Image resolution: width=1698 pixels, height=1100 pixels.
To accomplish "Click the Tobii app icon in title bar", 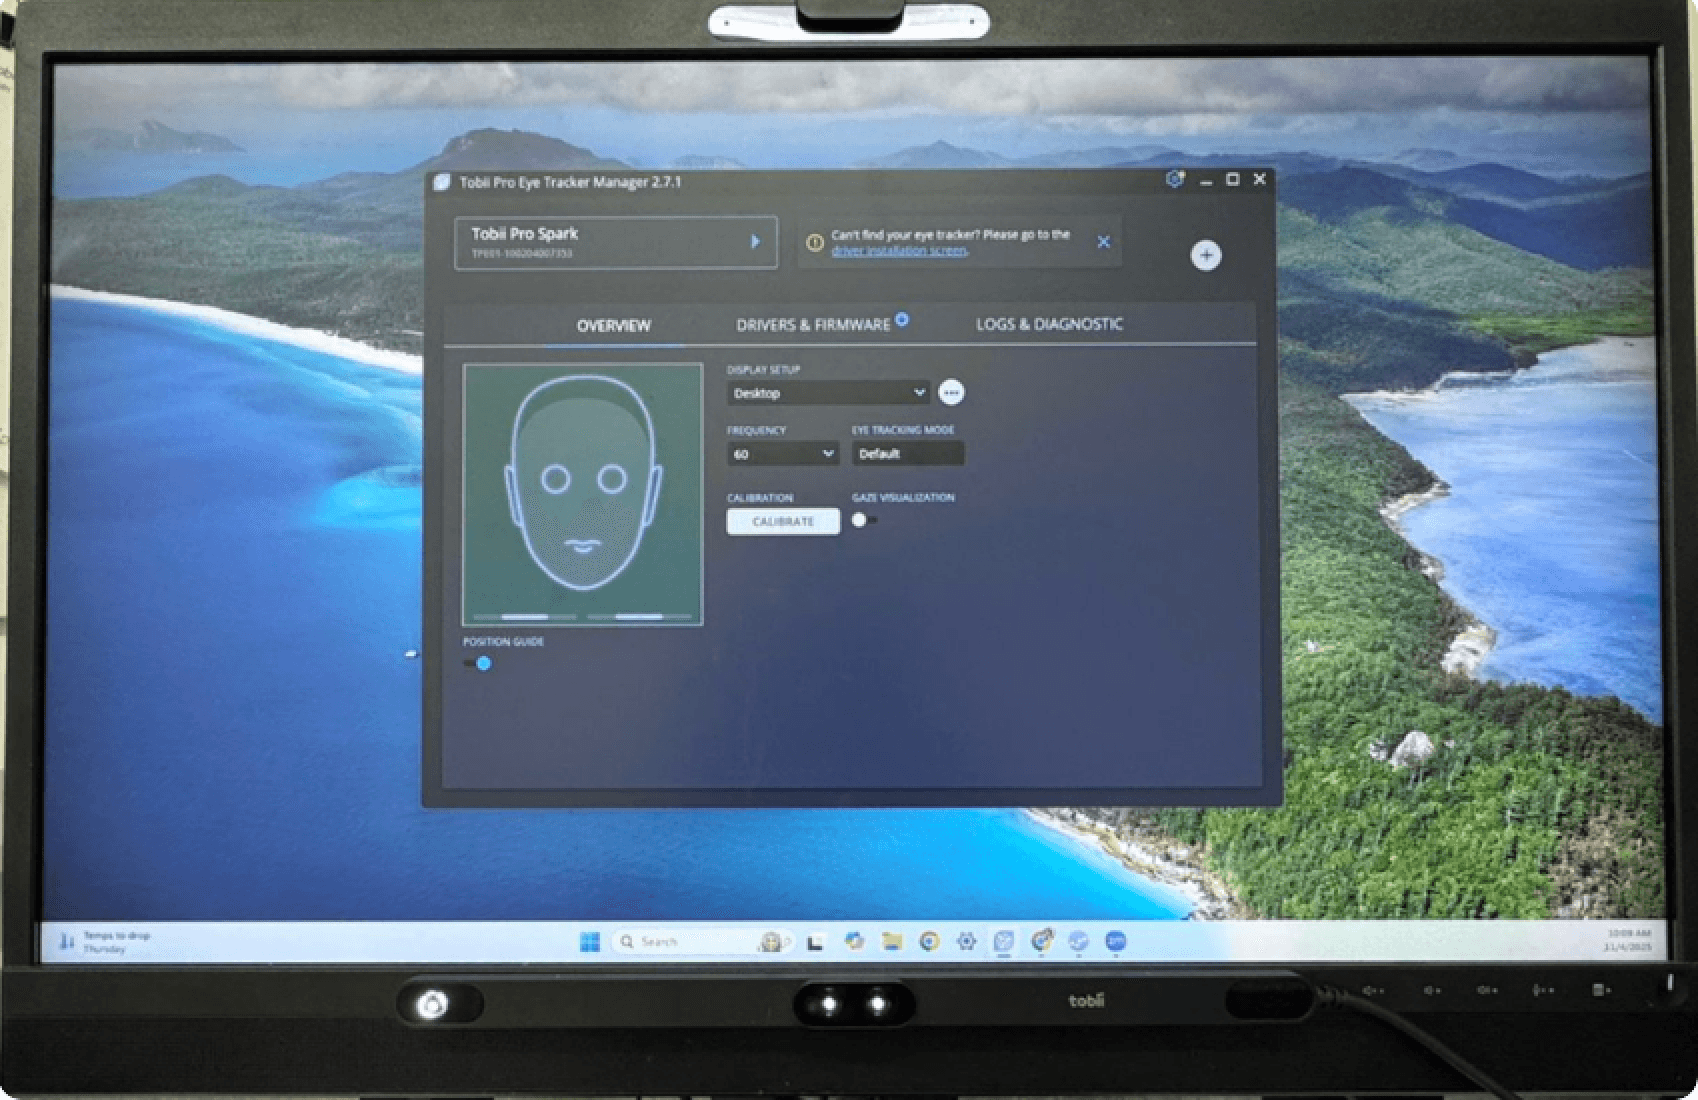I will [442, 182].
